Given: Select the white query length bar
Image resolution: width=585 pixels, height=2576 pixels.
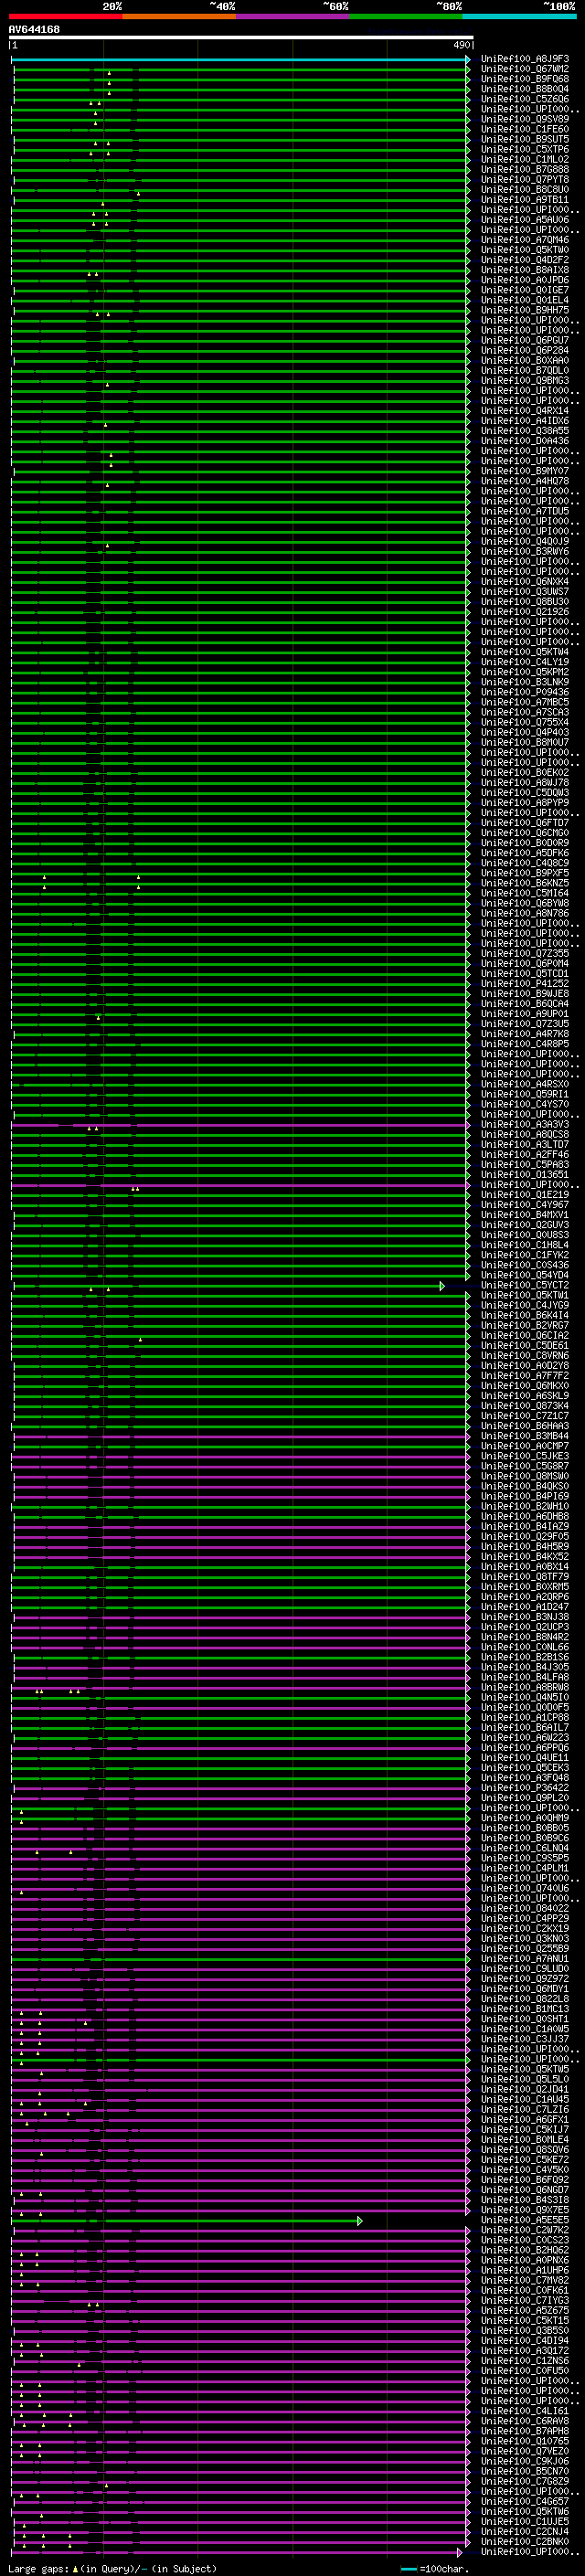Looking at the screenshot, I should click(241, 37).
